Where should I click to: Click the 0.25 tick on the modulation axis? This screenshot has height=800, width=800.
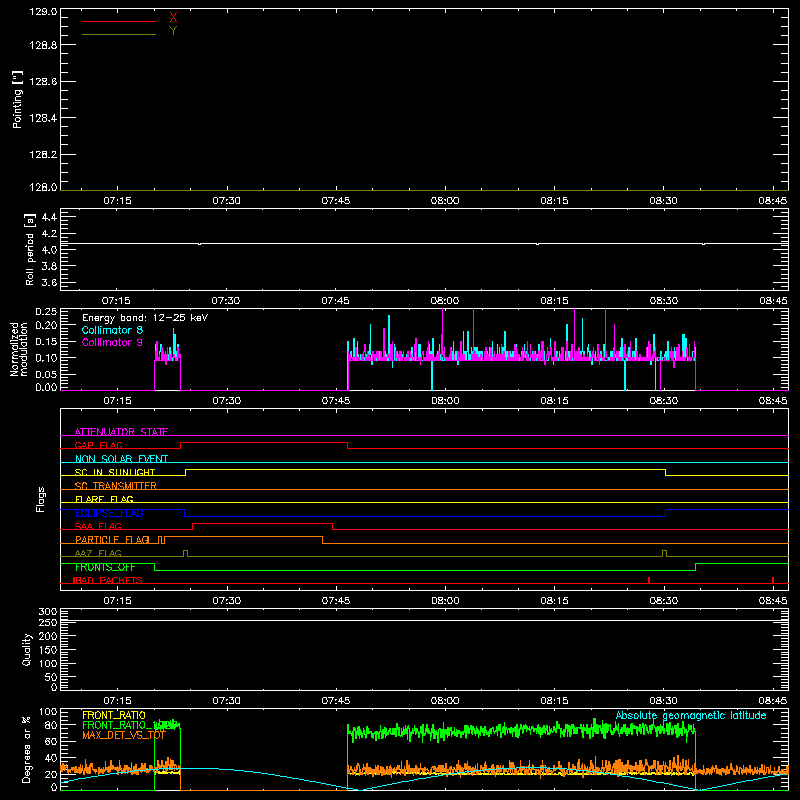point(46,312)
